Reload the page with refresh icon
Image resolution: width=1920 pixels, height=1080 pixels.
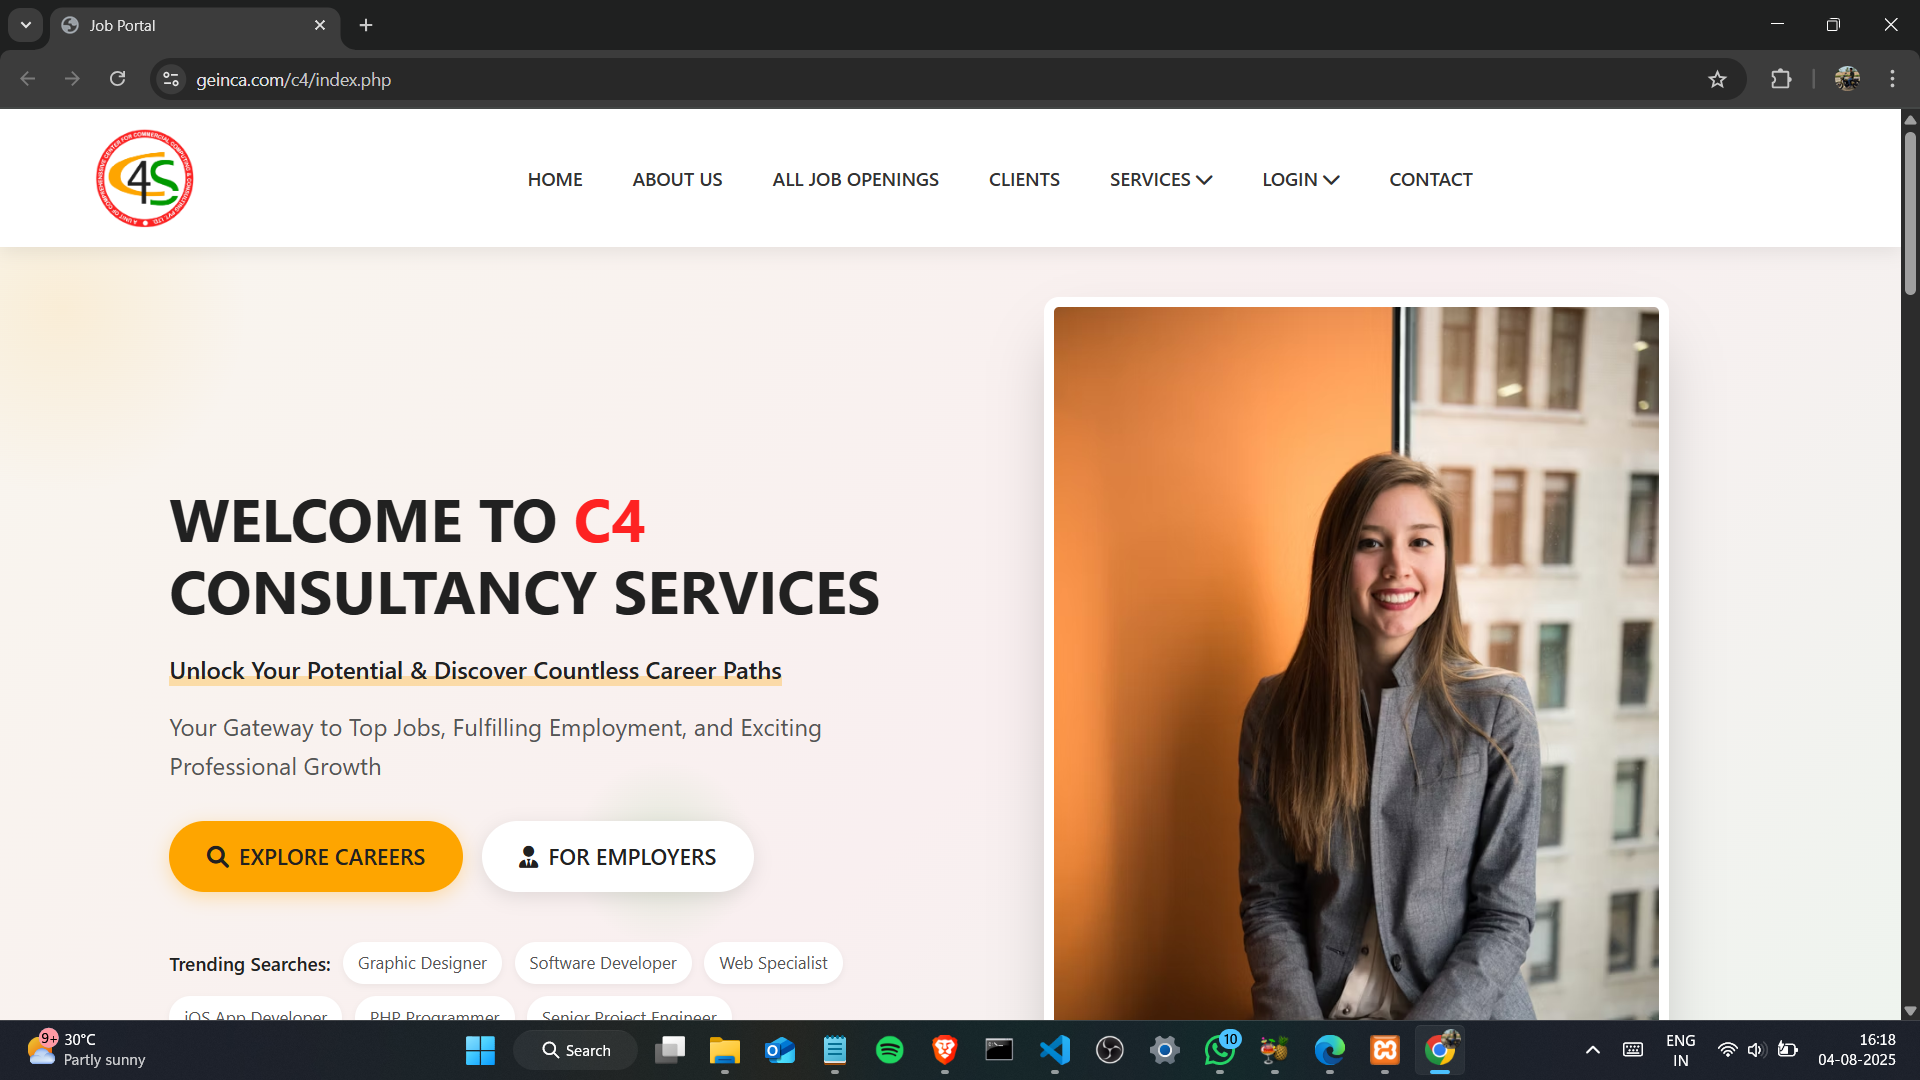pos(117,80)
